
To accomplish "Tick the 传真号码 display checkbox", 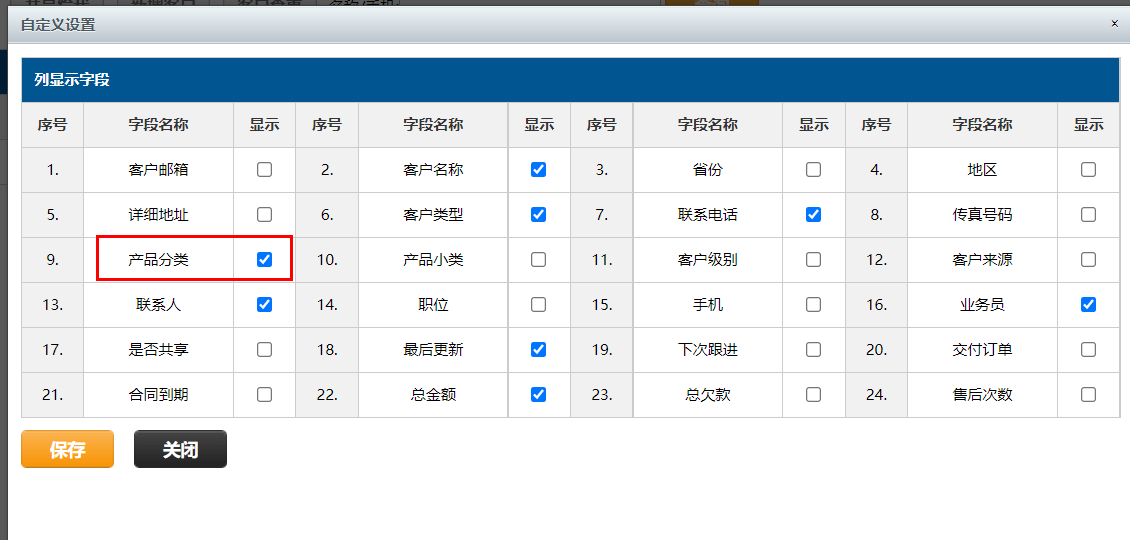I will click(x=1088, y=215).
